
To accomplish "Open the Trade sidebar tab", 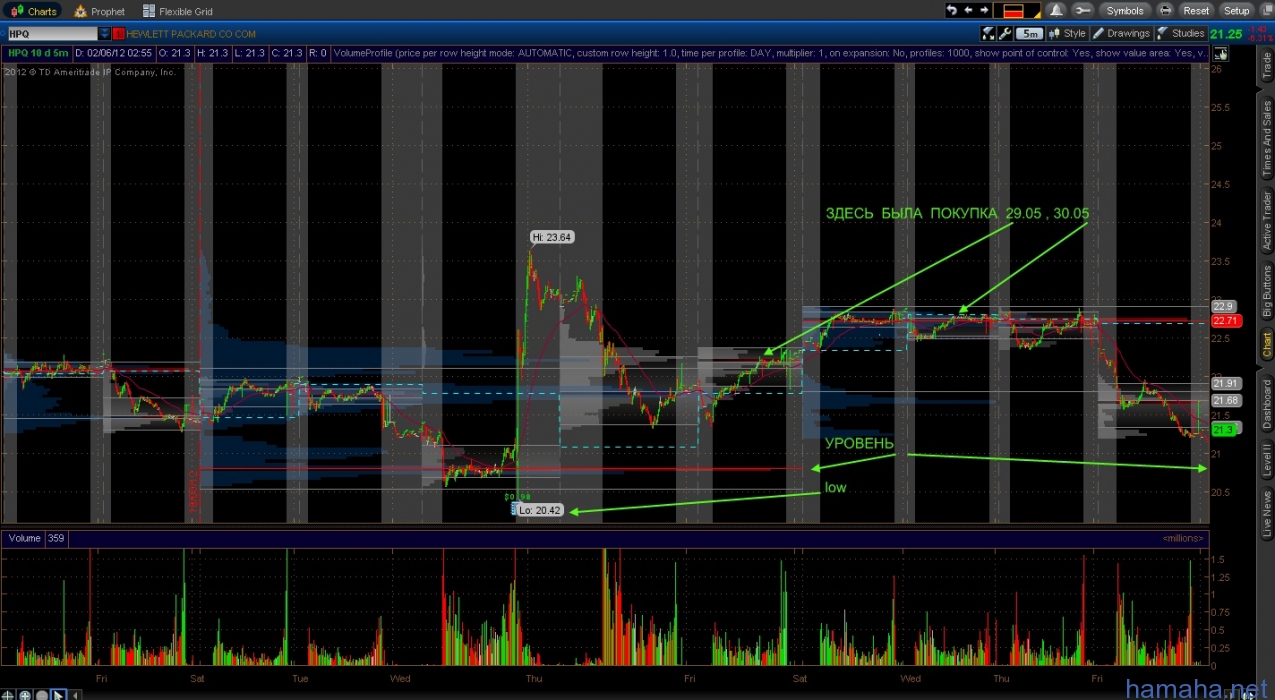I will point(1266,66).
